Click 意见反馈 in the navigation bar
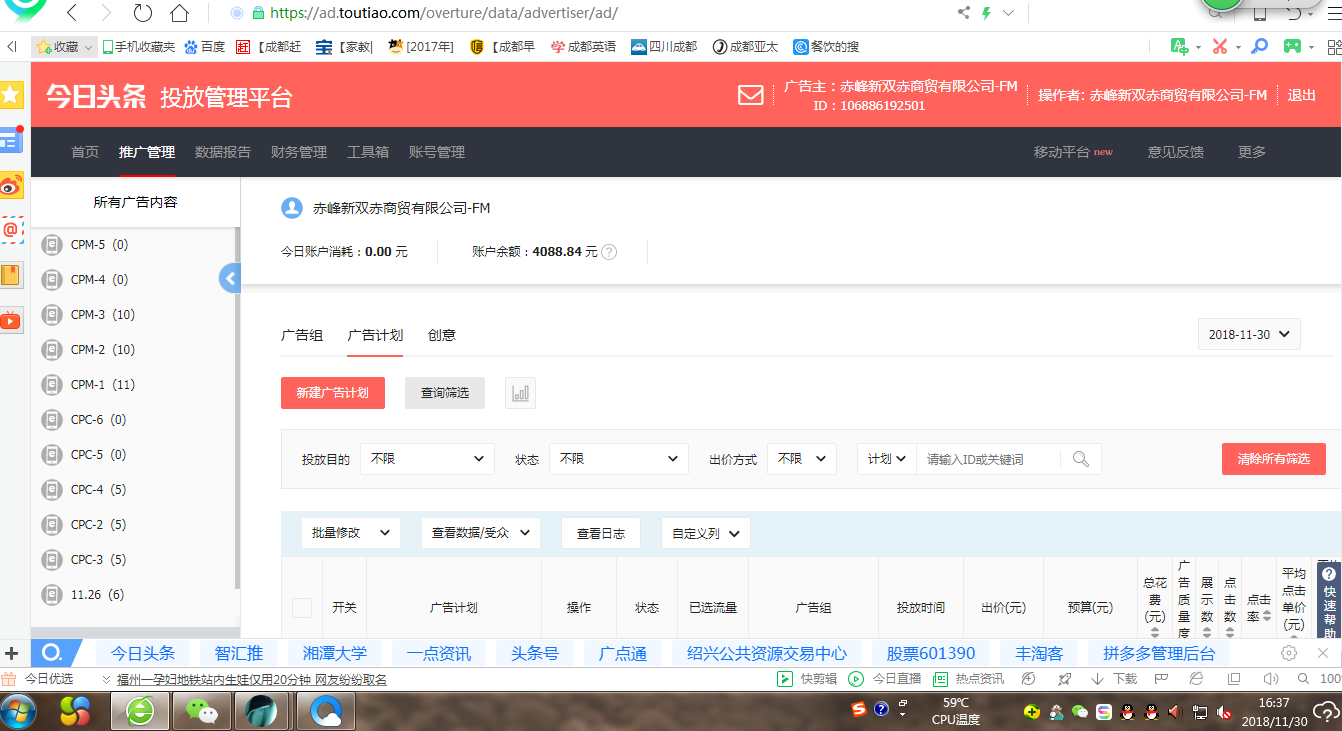 click(x=1176, y=152)
